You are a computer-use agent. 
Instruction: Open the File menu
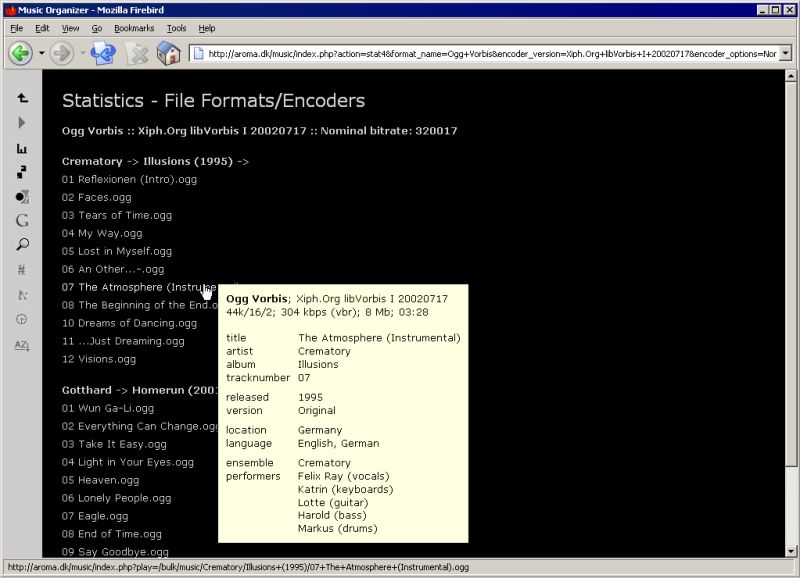16,28
